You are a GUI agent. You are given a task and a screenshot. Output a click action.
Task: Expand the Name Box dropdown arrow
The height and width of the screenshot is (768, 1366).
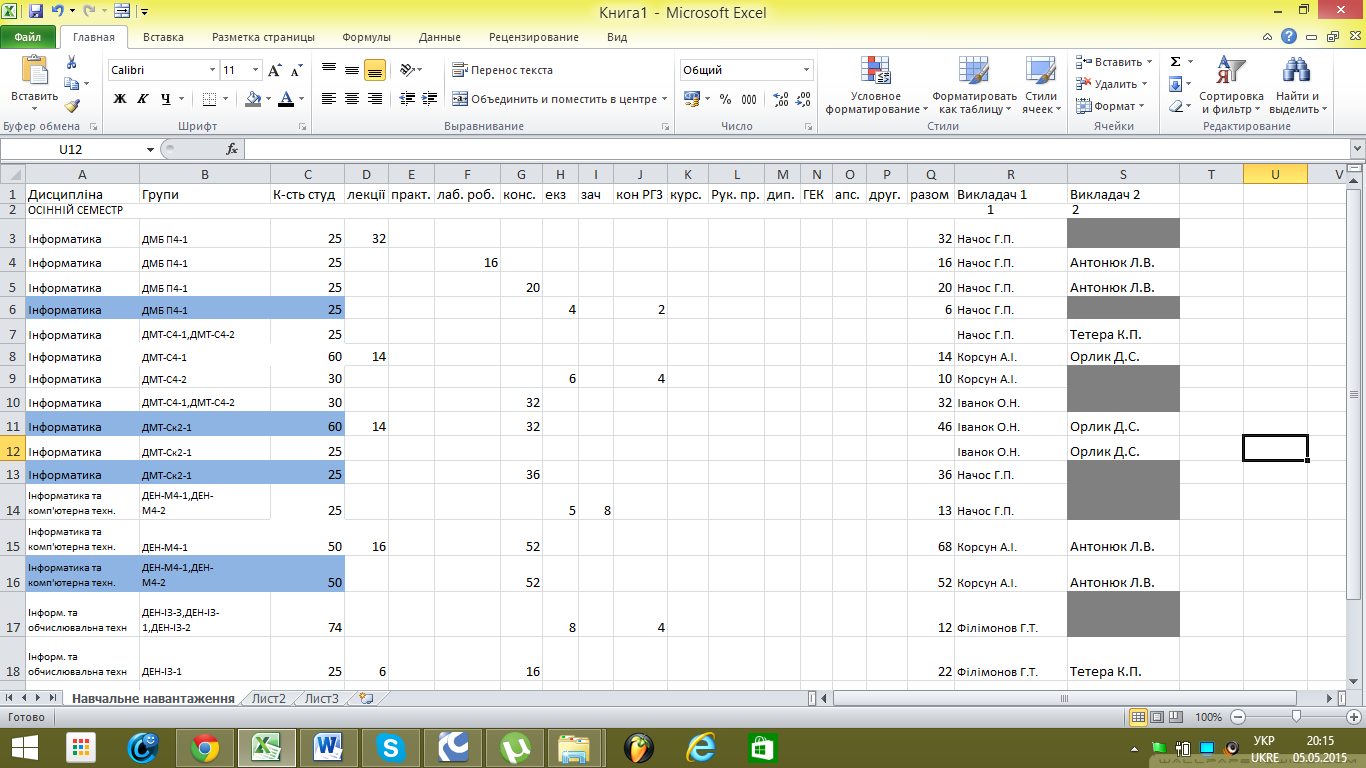click(151, 149)
